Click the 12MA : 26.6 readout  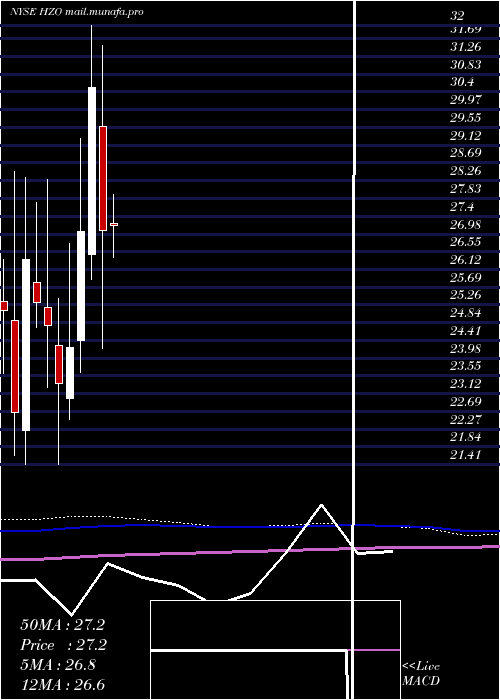tap(62, 685)
